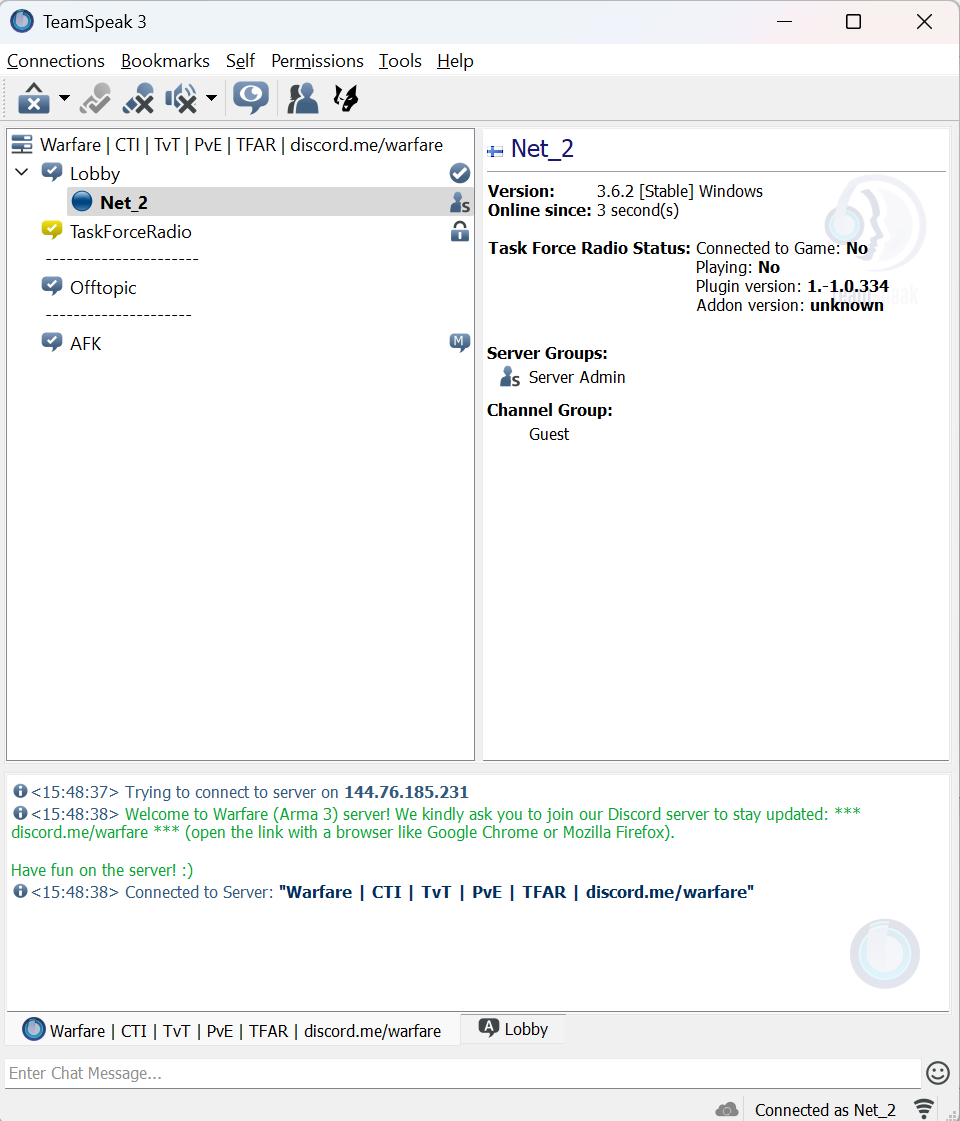Mute the microphone using the toolbar
This screenshot has width=960, height=1121.
coord(138,98)
